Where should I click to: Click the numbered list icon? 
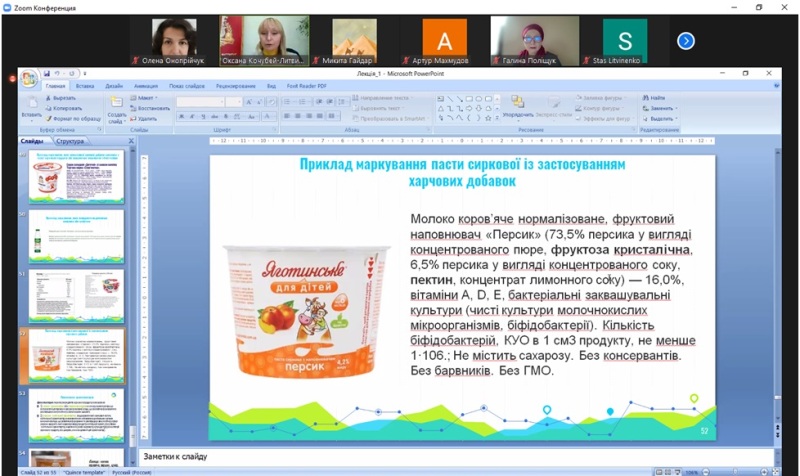pos(303,102)
